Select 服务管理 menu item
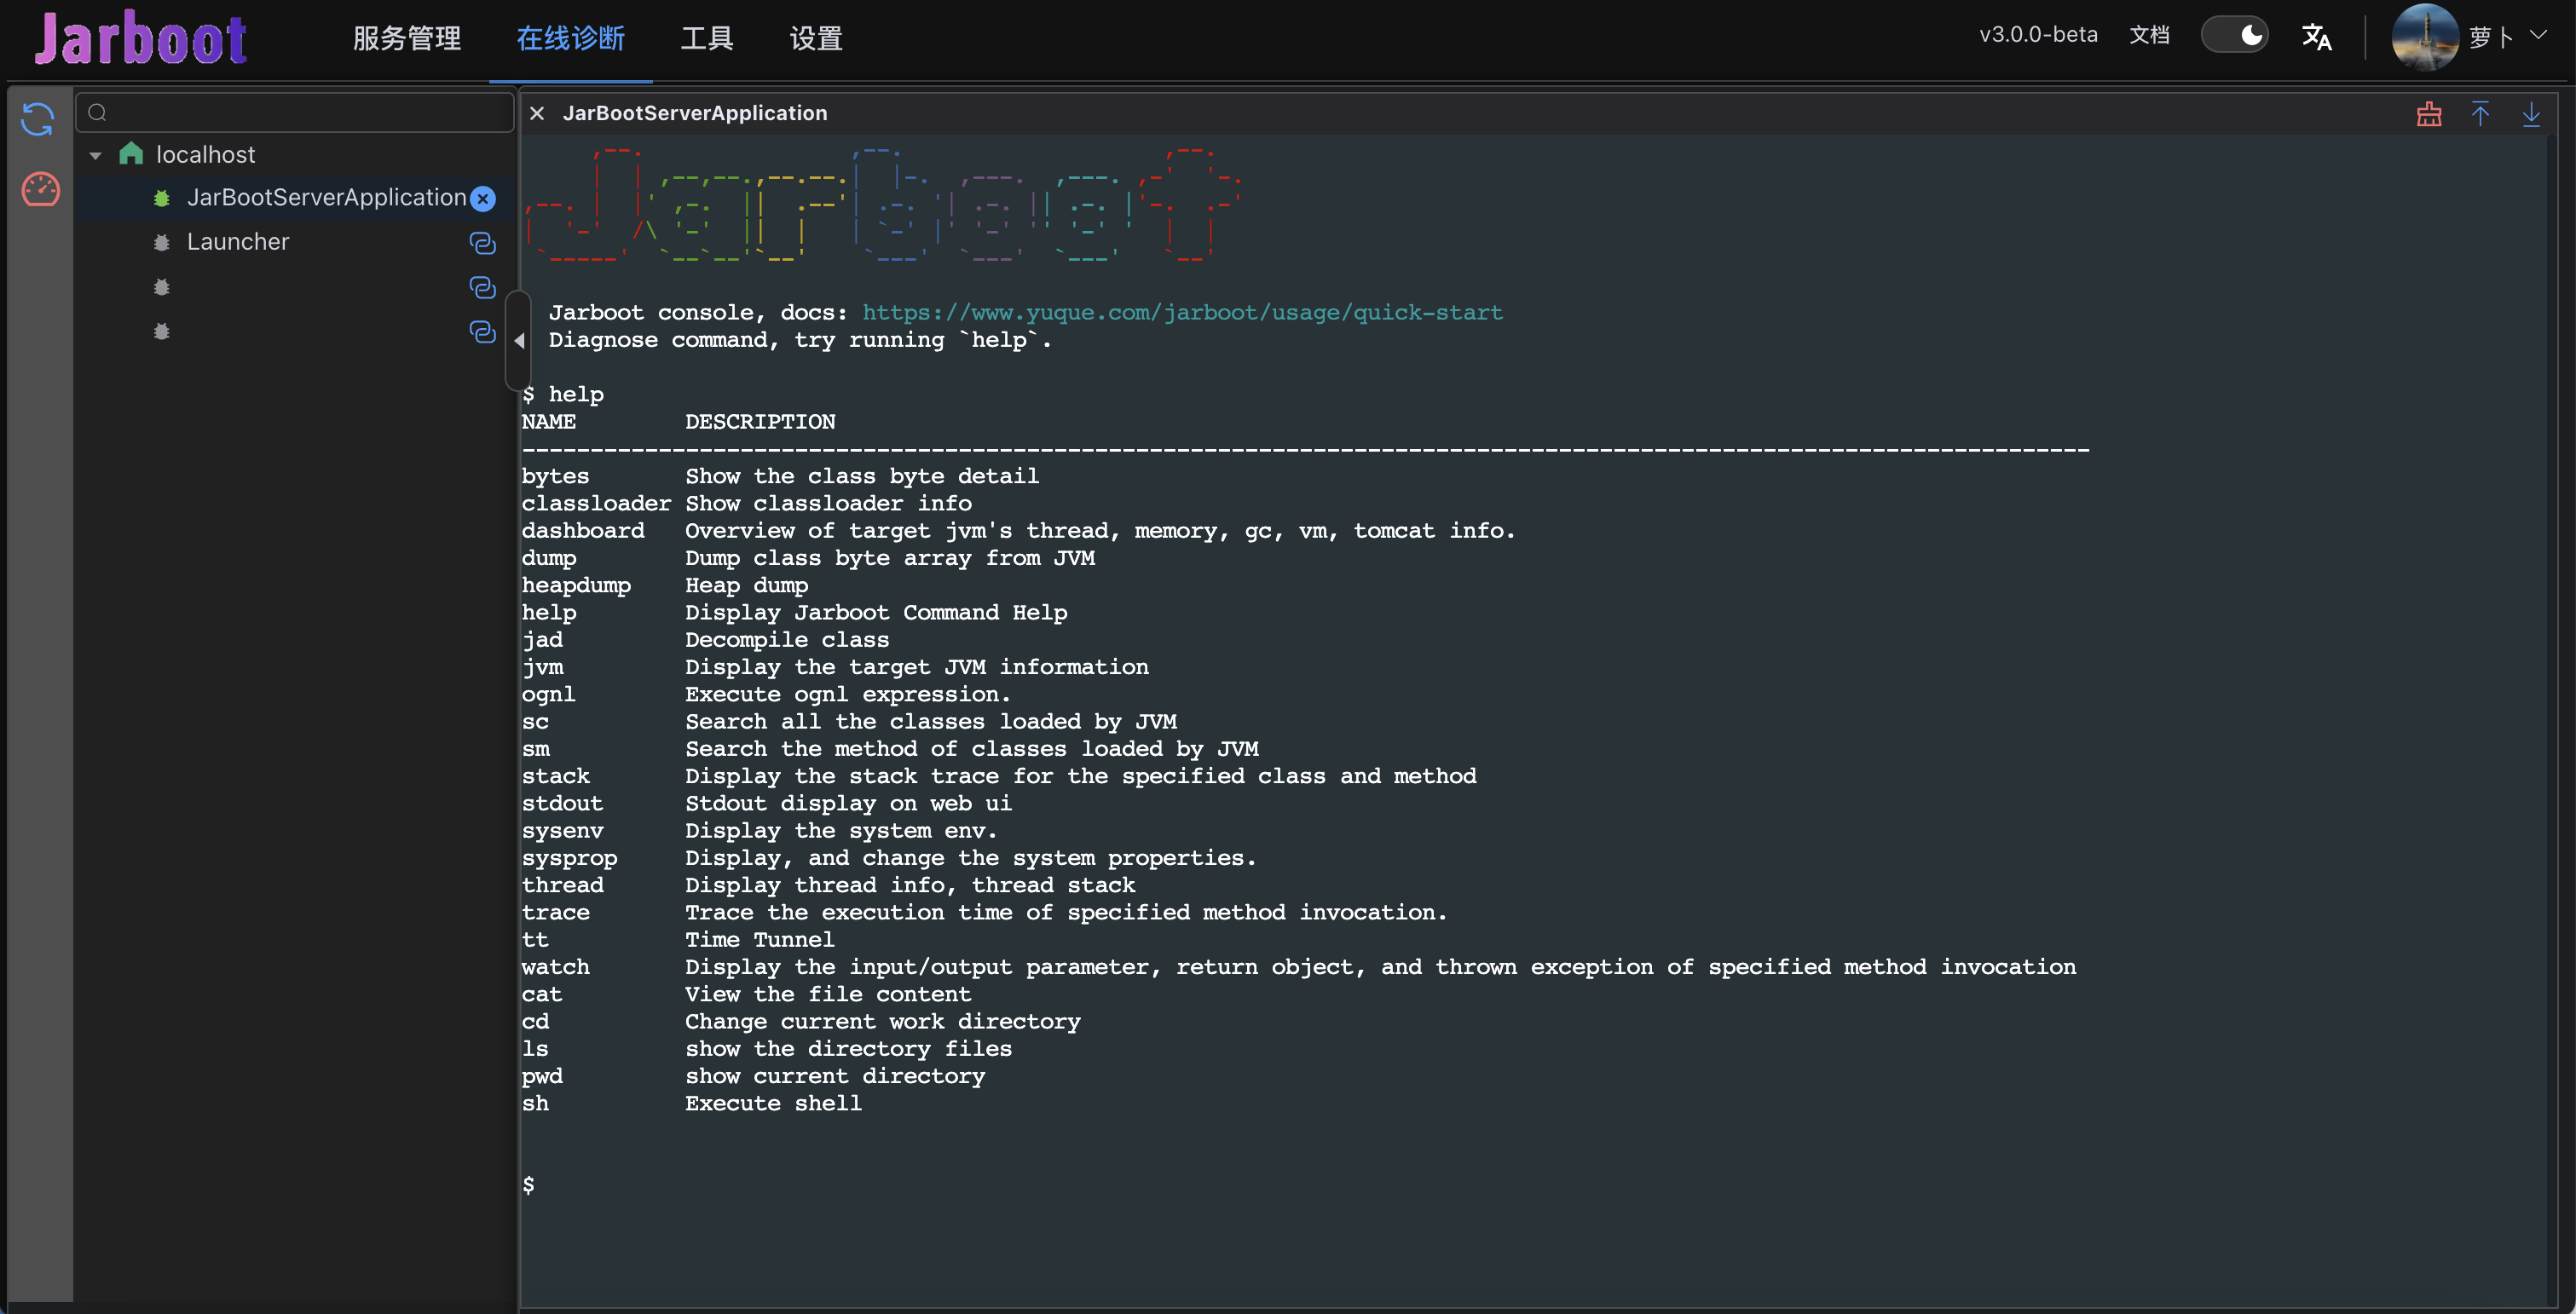The width and height of the screenshot is (2576, 1314). coord(409,37)
